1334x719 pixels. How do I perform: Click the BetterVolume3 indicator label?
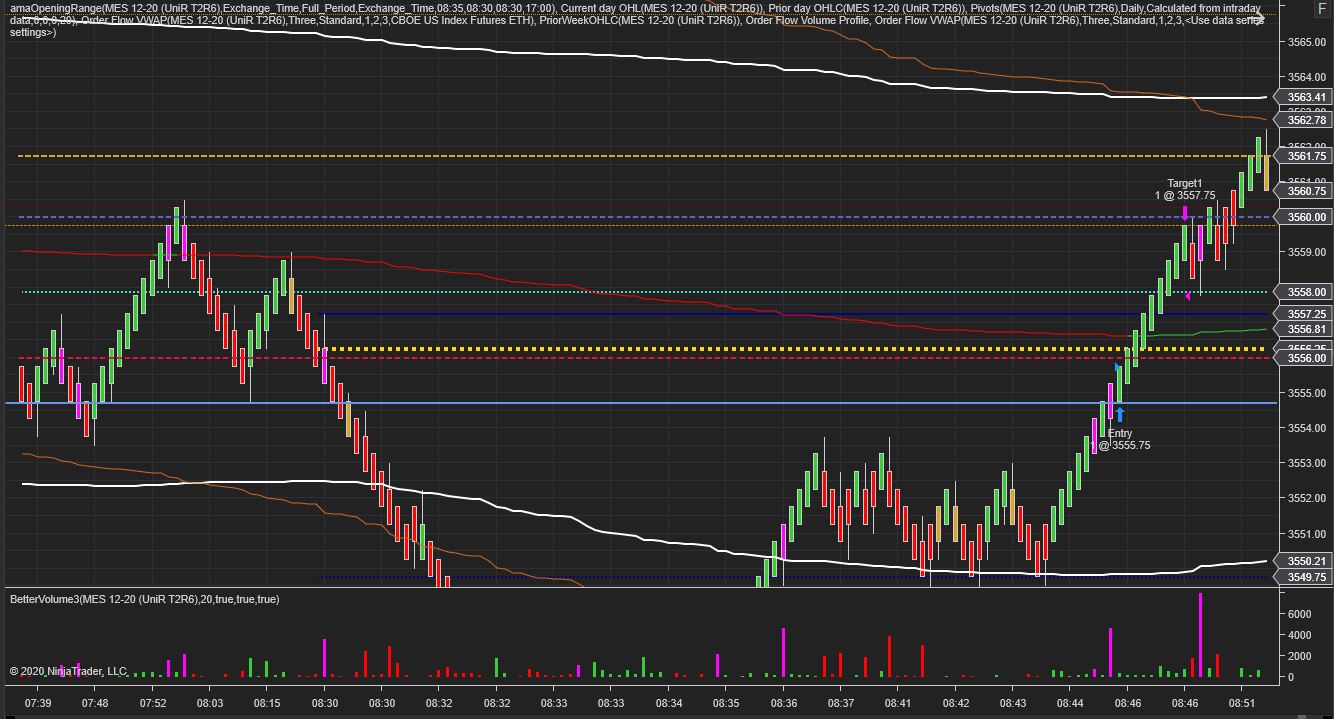click(145, 599)
